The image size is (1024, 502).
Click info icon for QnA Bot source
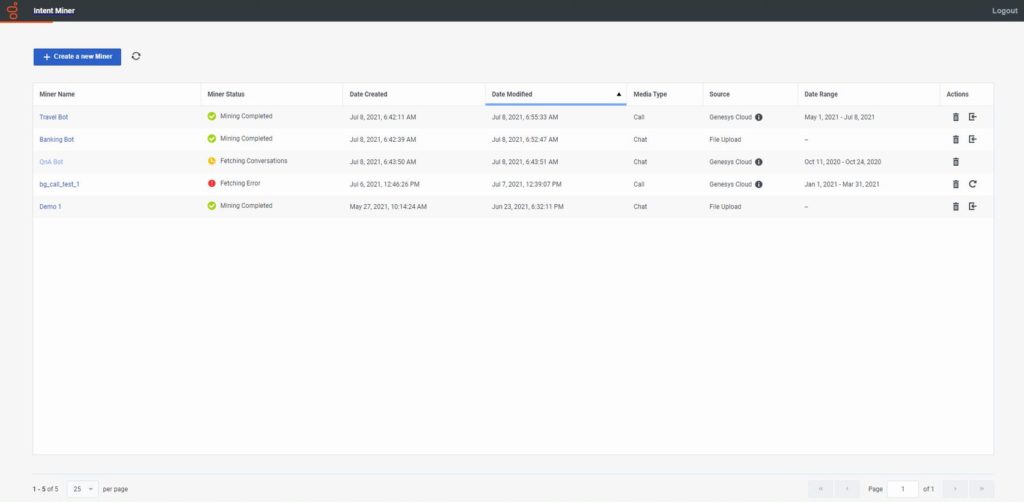click(759, 162)
